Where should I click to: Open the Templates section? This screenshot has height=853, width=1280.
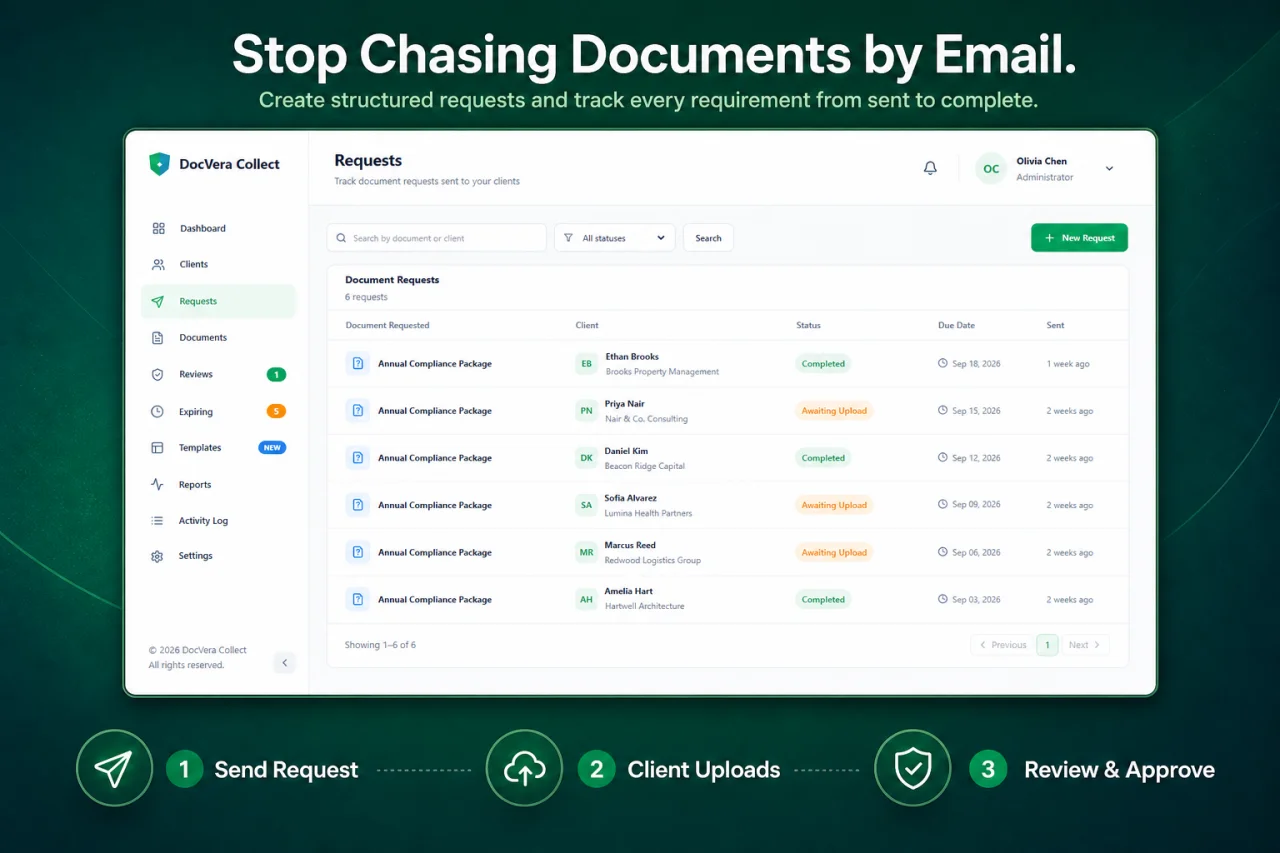(219, 448)
